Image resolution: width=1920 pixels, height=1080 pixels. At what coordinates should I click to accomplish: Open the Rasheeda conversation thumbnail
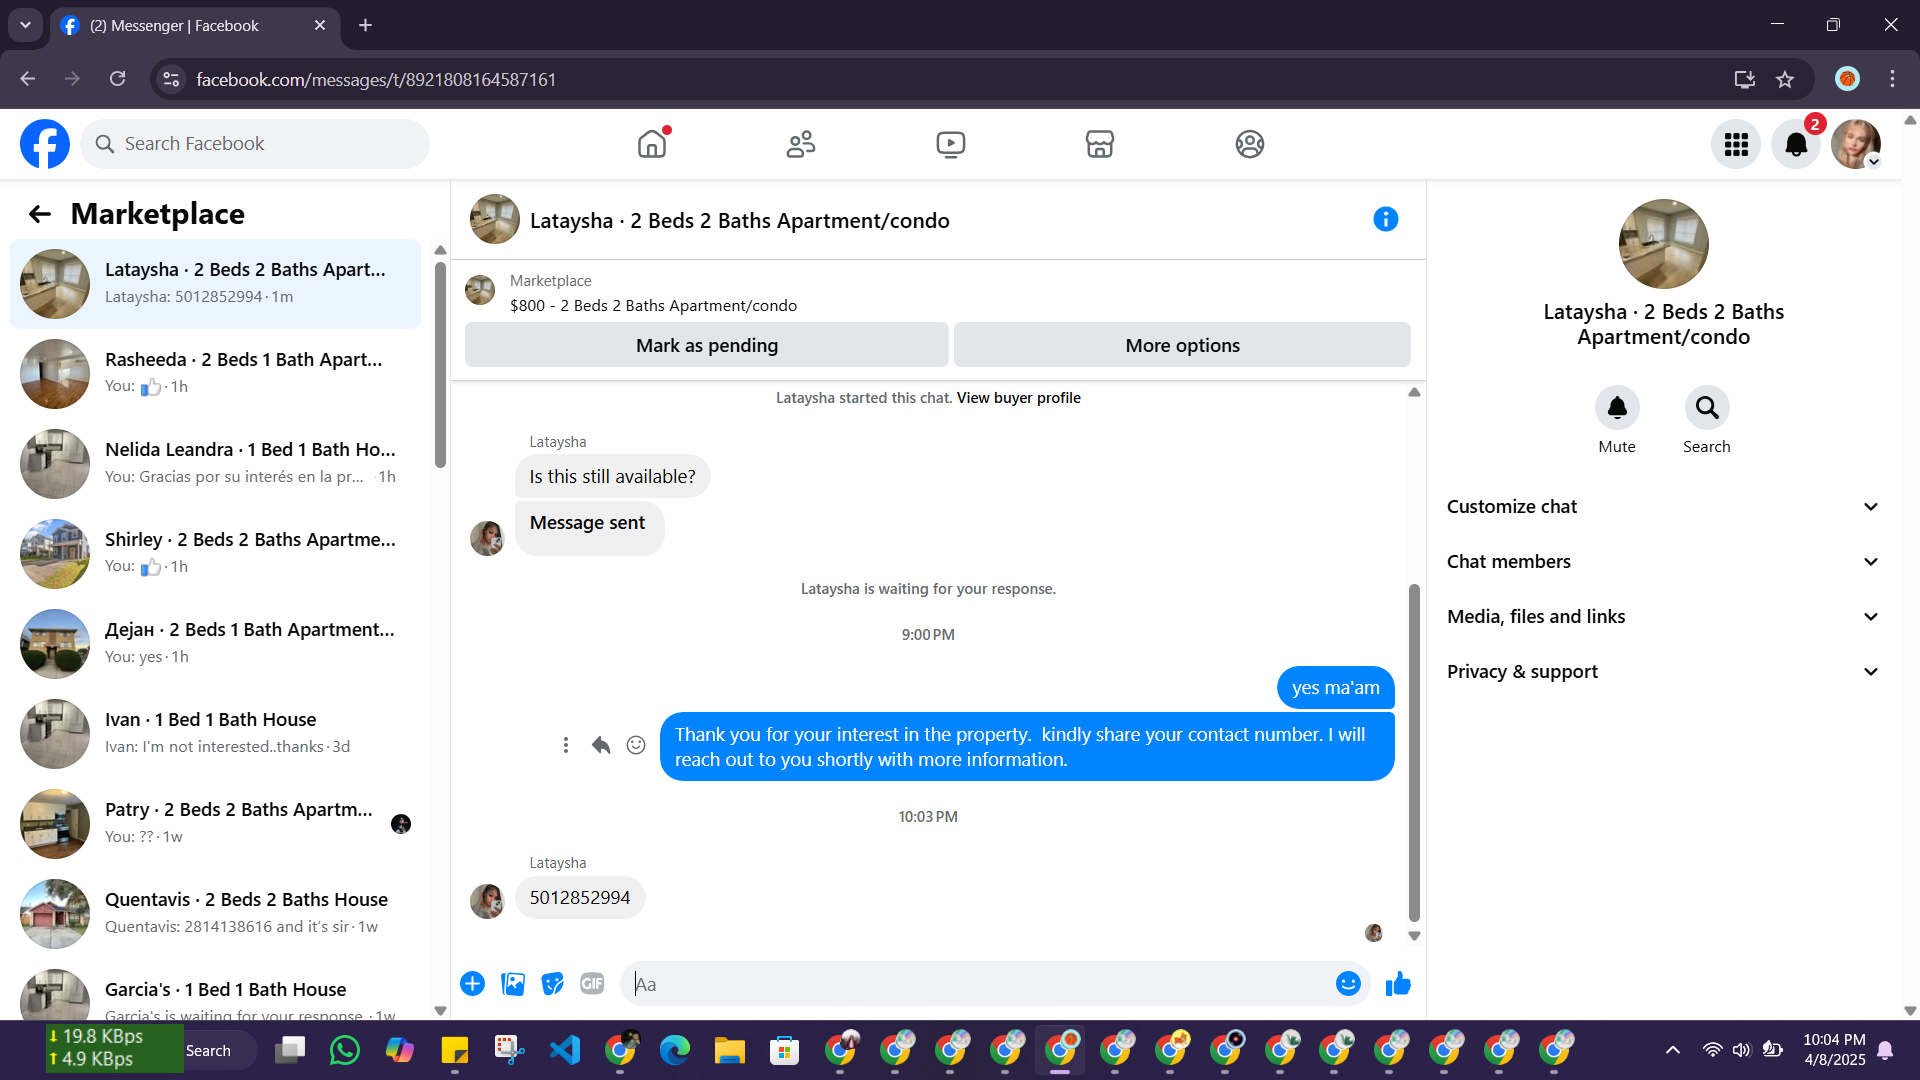[x=55, y=374]
